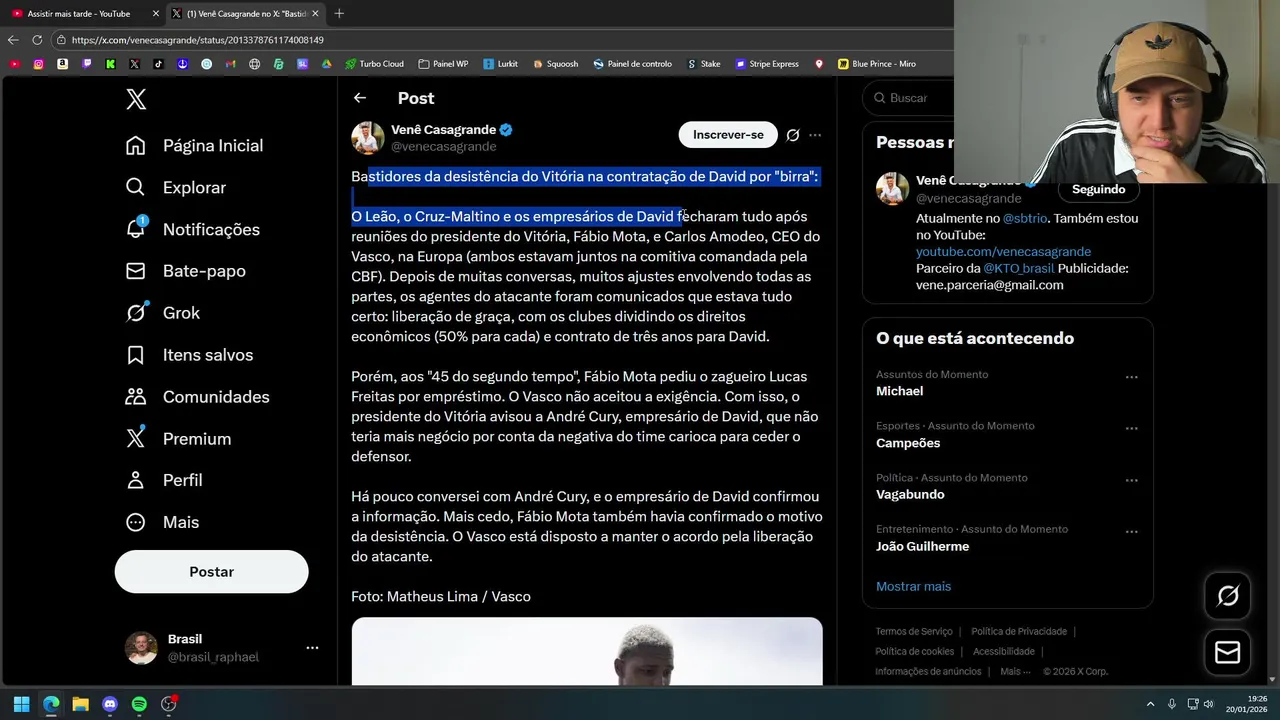Screen dimensions: 1280x720
Task: Open more options for Vagabundo trend
Action: pos(1132,481)
